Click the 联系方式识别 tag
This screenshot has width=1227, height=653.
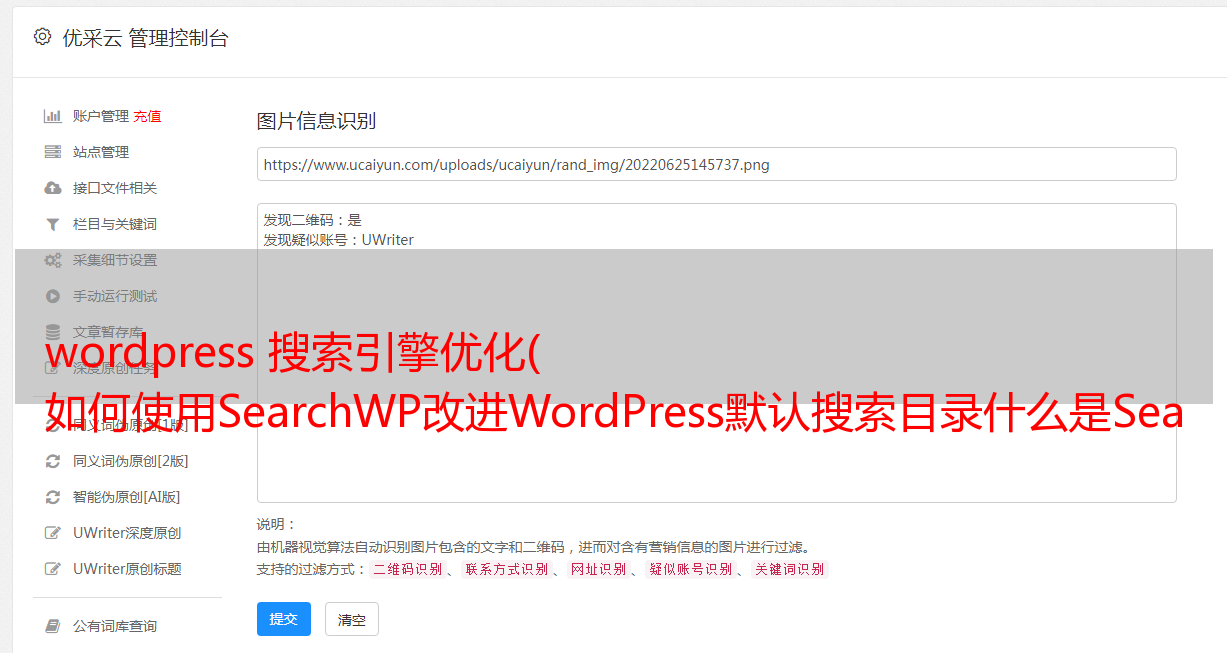pyautogui.click(x=506, y=569)
